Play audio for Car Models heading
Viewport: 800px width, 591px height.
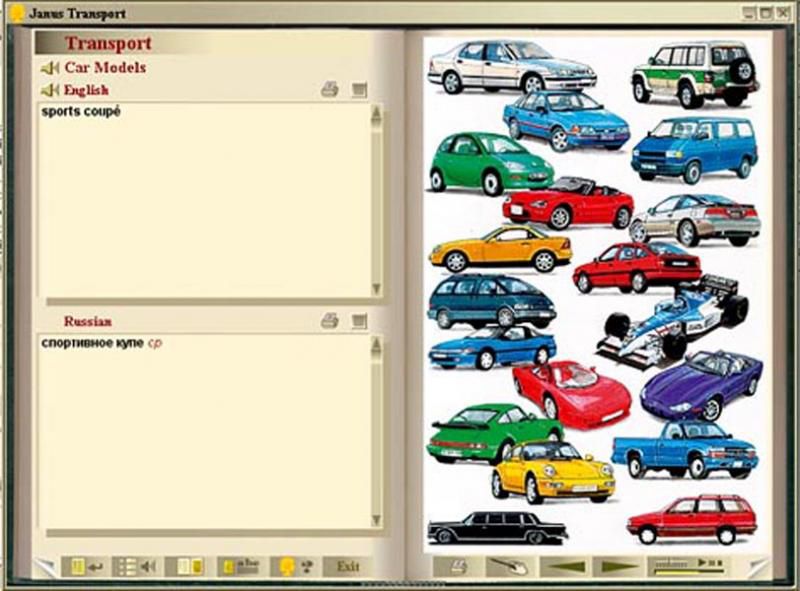(x=49, y=68)
